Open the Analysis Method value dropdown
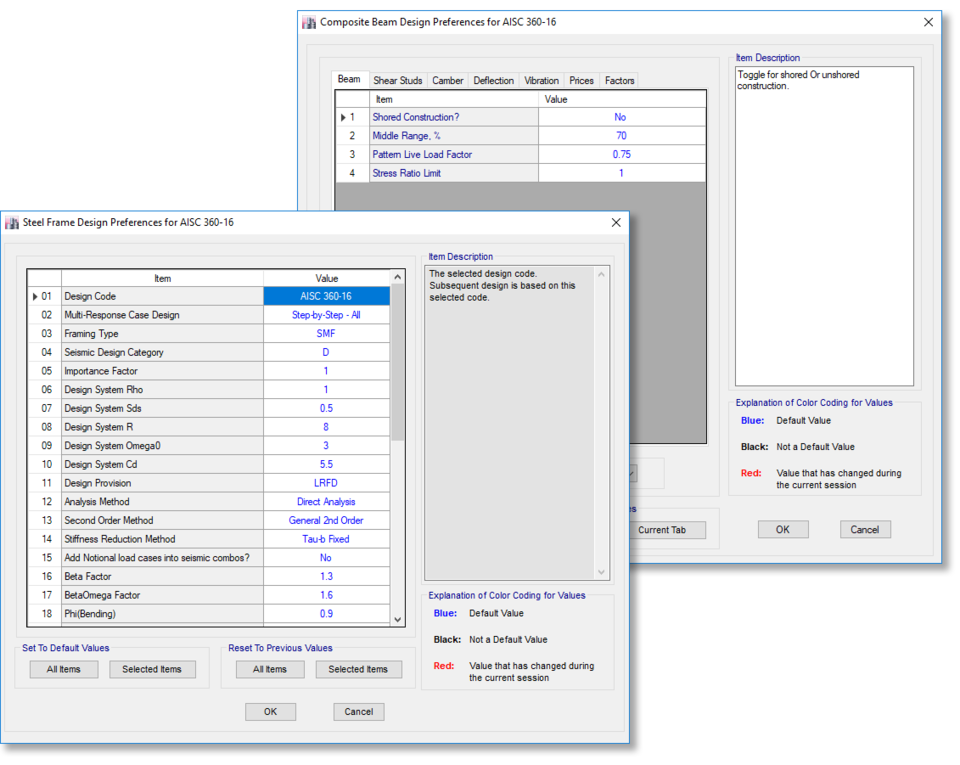The width and height of the screenshot is (960, 765). click(x=325, y=501)
